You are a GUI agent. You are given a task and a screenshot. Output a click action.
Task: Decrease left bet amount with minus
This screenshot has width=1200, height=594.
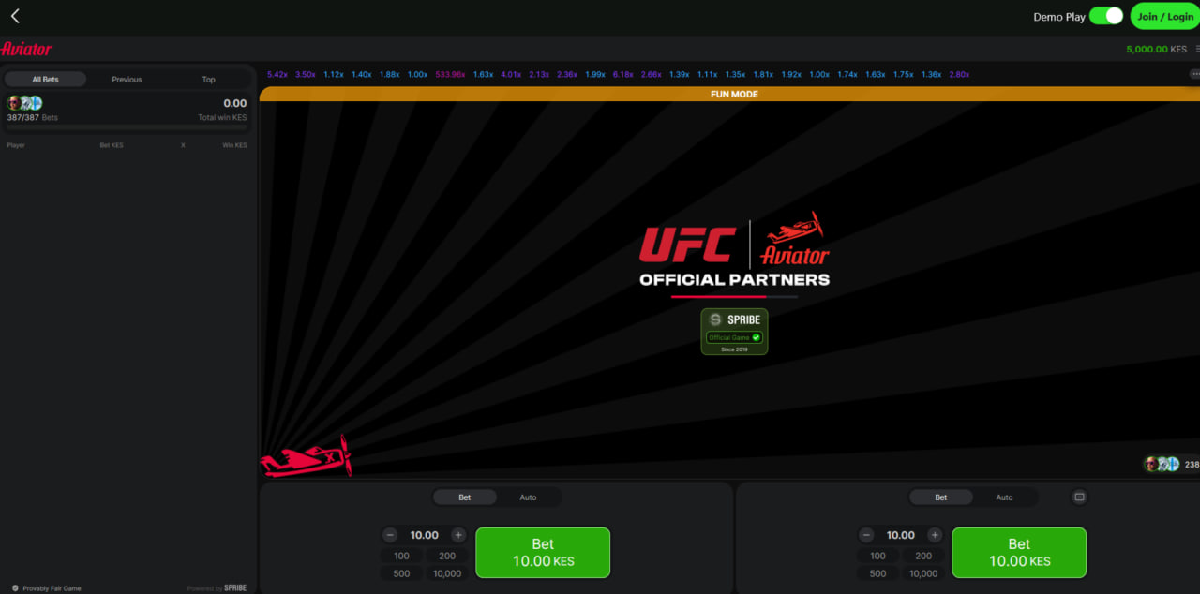coord(391,535)
